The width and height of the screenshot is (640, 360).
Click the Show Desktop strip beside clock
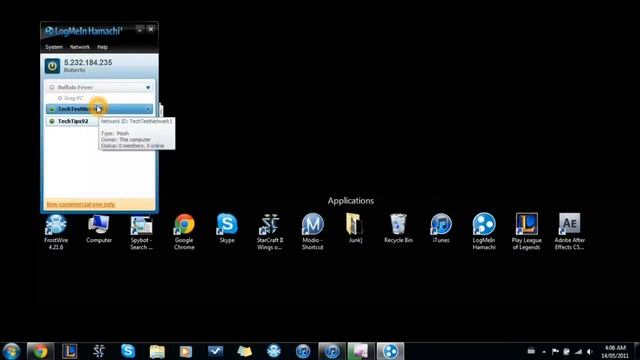pos(637,351)
